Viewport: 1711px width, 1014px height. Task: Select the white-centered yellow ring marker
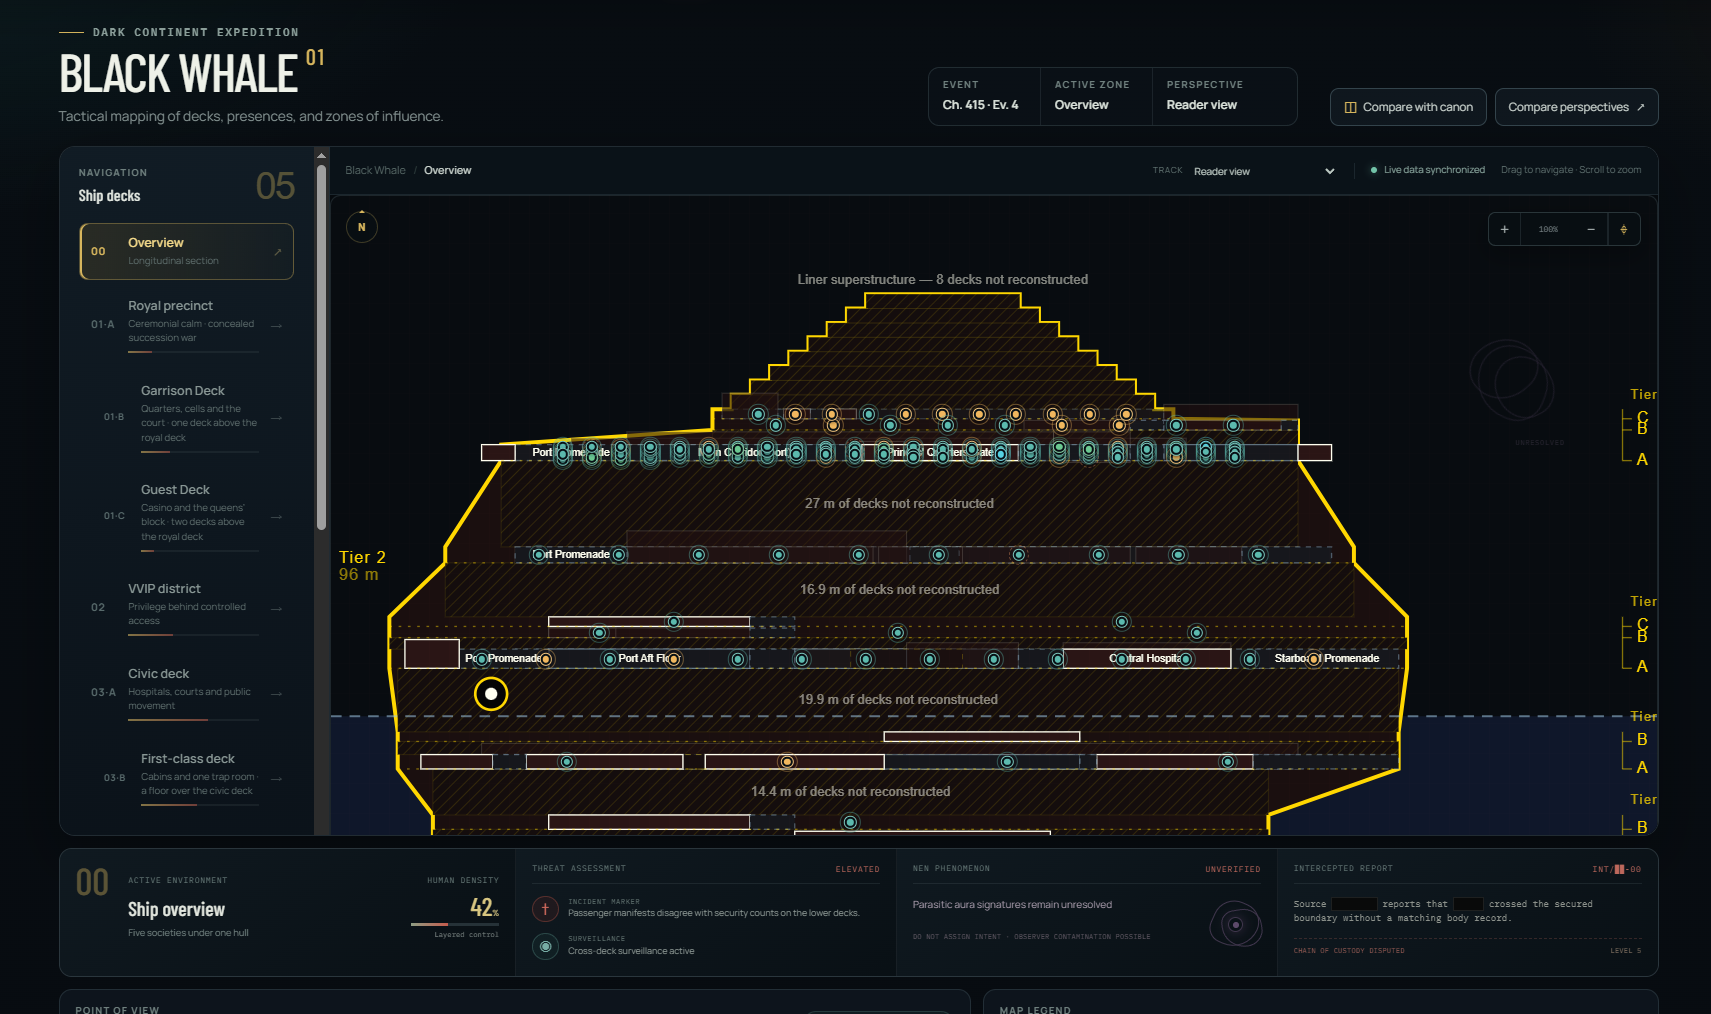[x=491, y=694]
